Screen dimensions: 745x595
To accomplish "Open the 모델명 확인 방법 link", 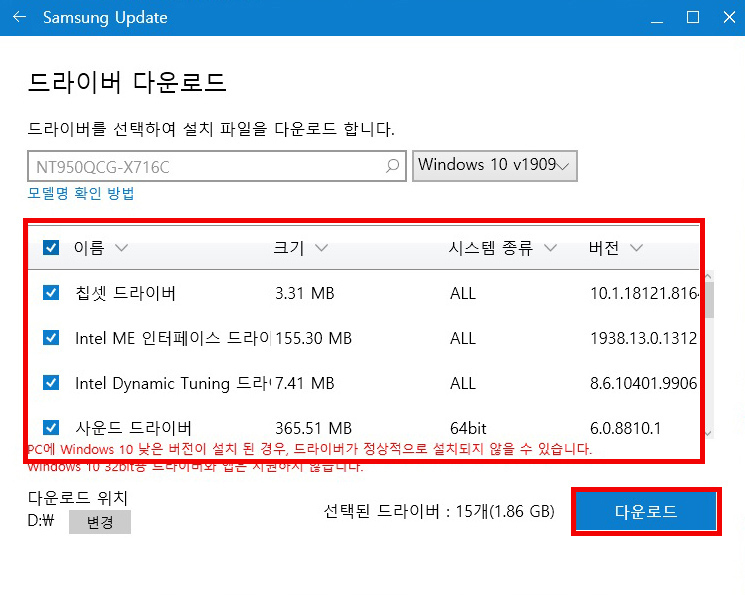I will 81,193.
